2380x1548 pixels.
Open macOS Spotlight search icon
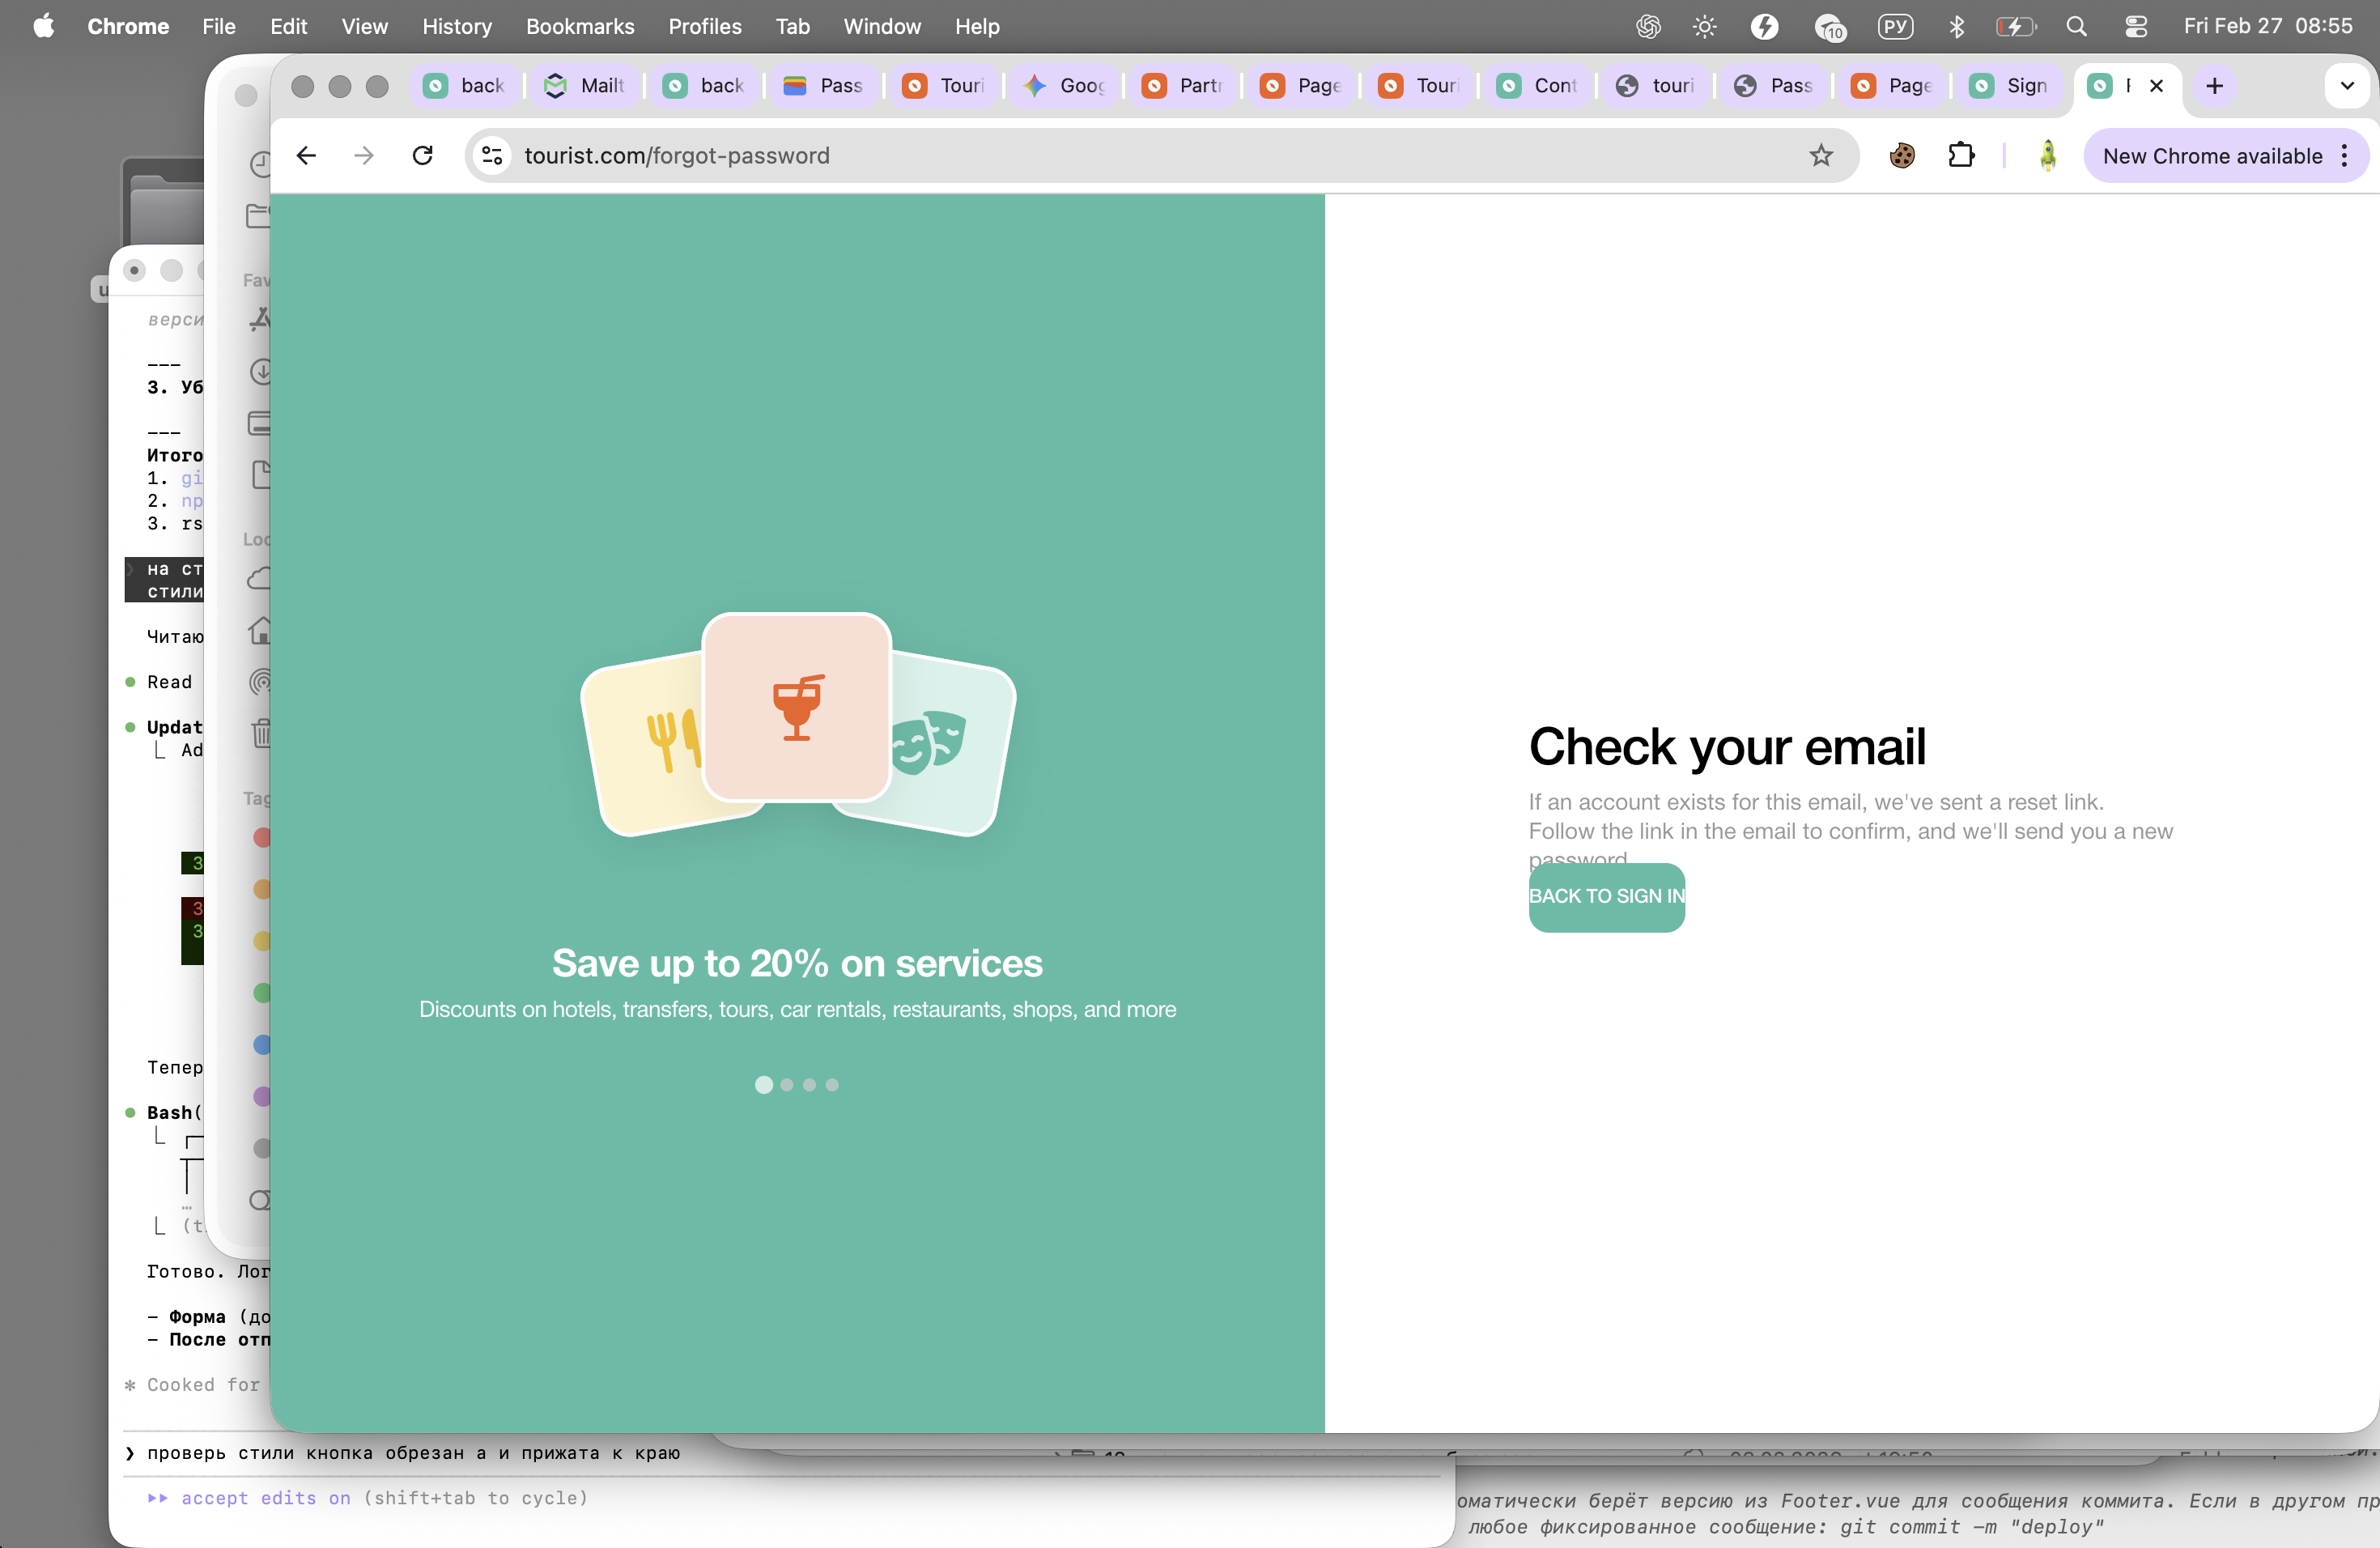2077,26
